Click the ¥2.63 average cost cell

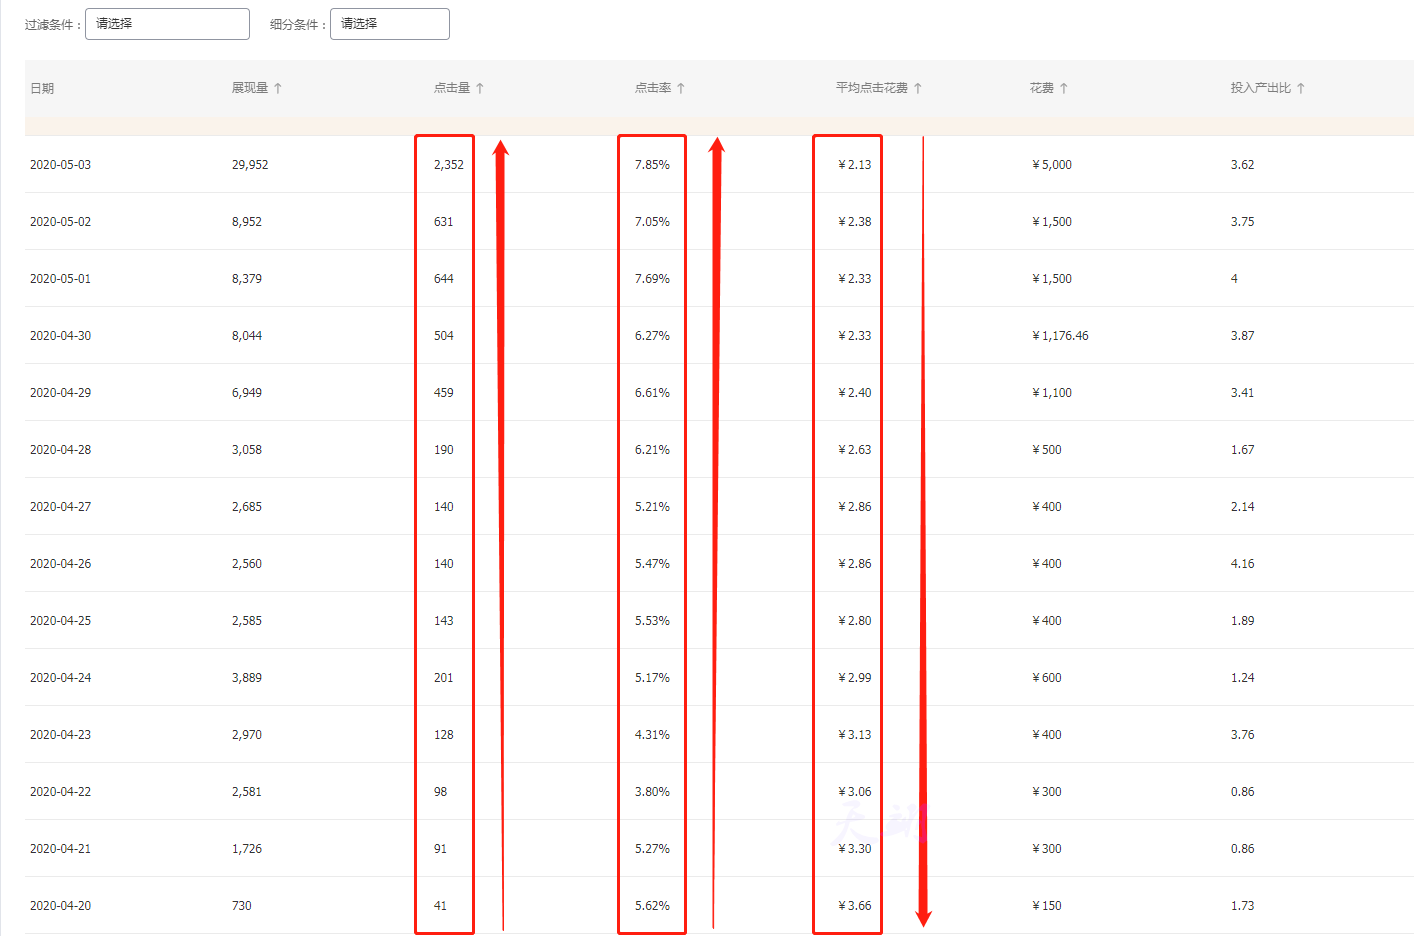coord(855,450)
